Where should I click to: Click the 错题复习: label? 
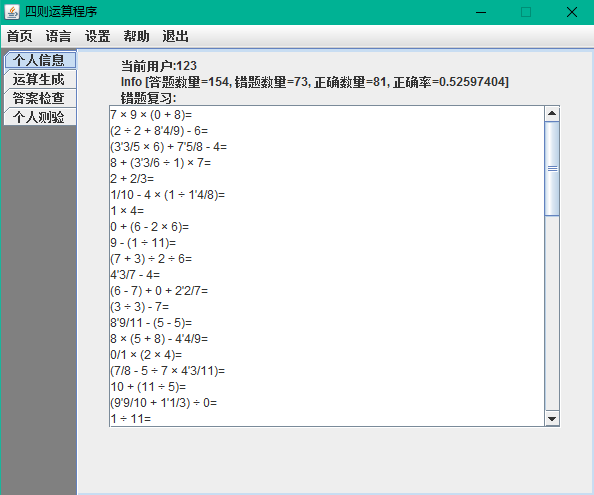point(148,98)
